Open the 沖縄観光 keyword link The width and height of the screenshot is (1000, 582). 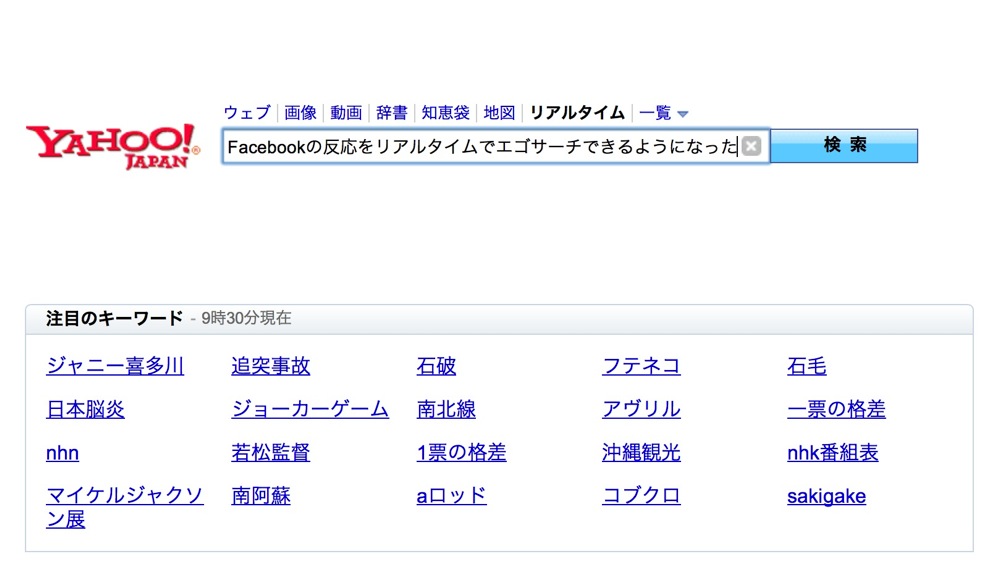coord(641,453)
